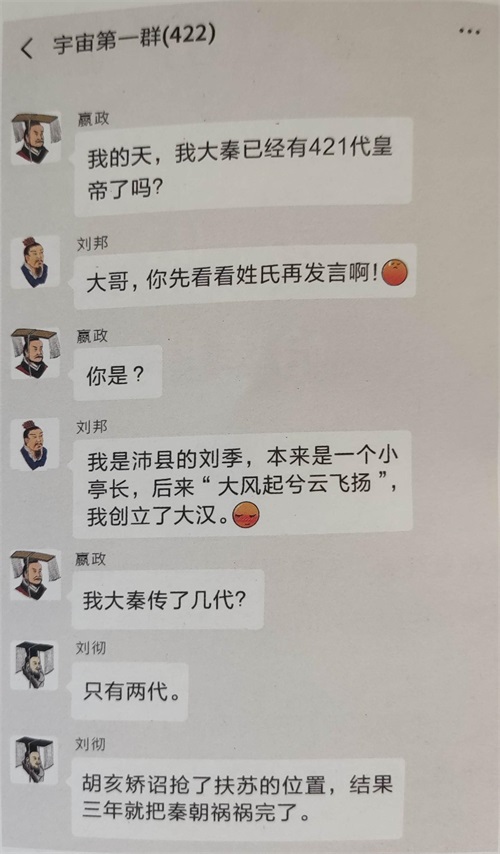Tap 刘邦's avatar next to the 大哥 message

35,263
